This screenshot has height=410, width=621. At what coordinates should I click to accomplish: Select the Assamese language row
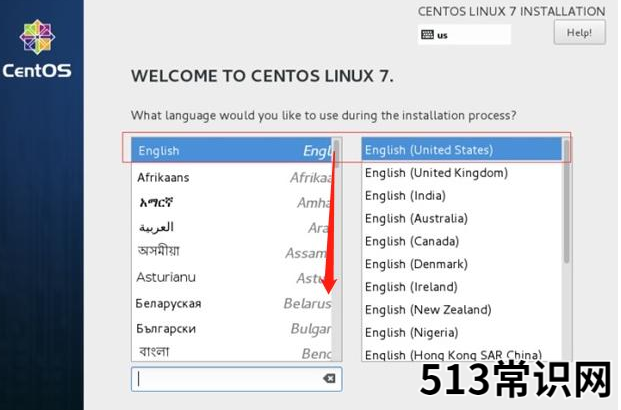[232, 252]
